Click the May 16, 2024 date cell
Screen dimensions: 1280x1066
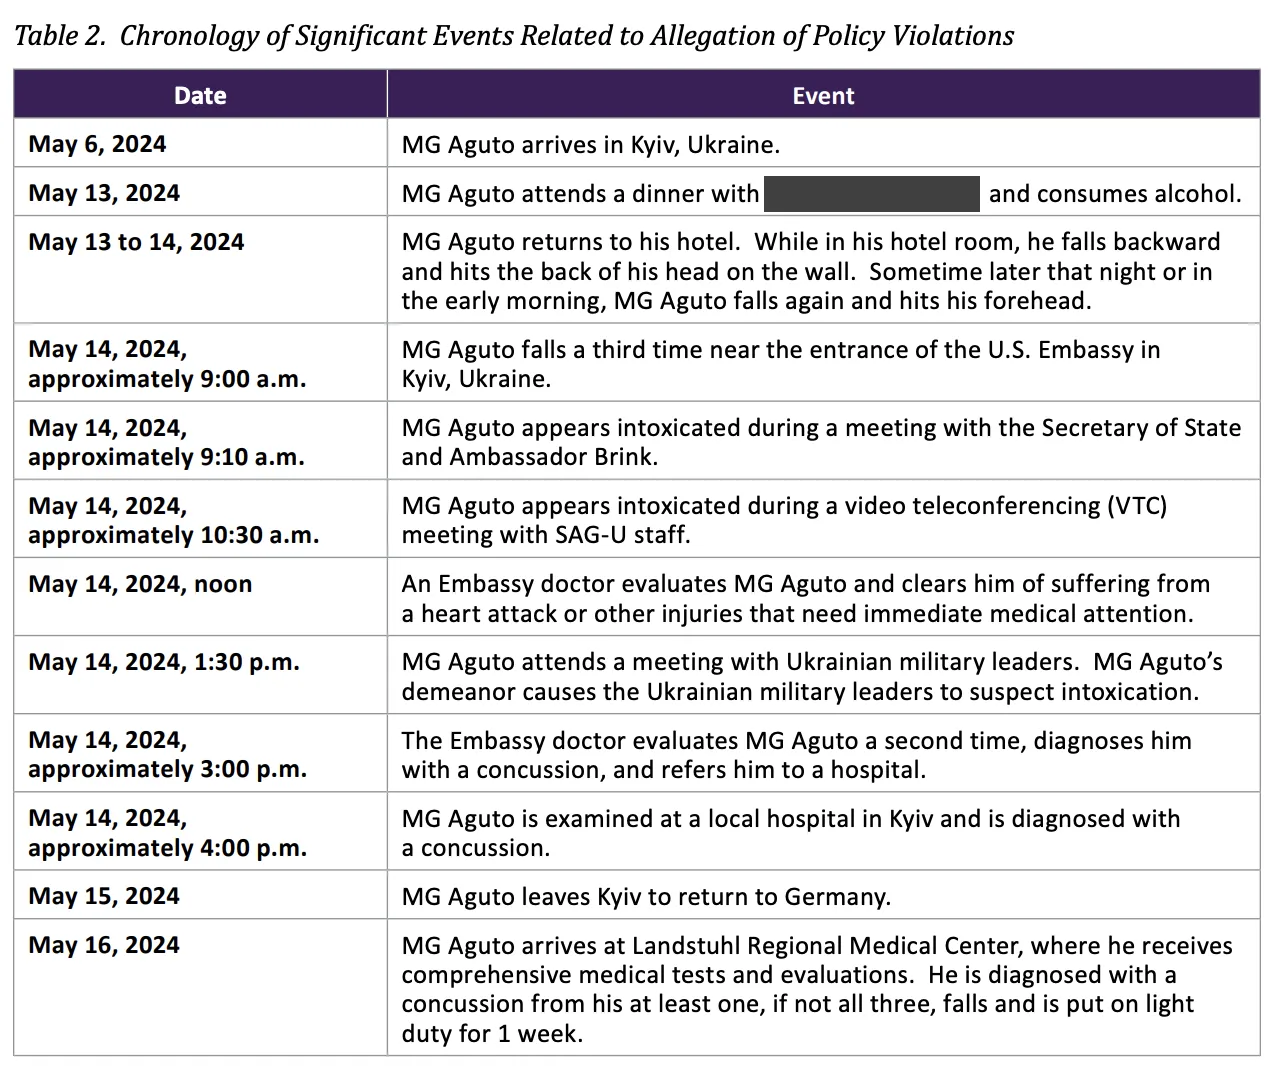[105, 945]
